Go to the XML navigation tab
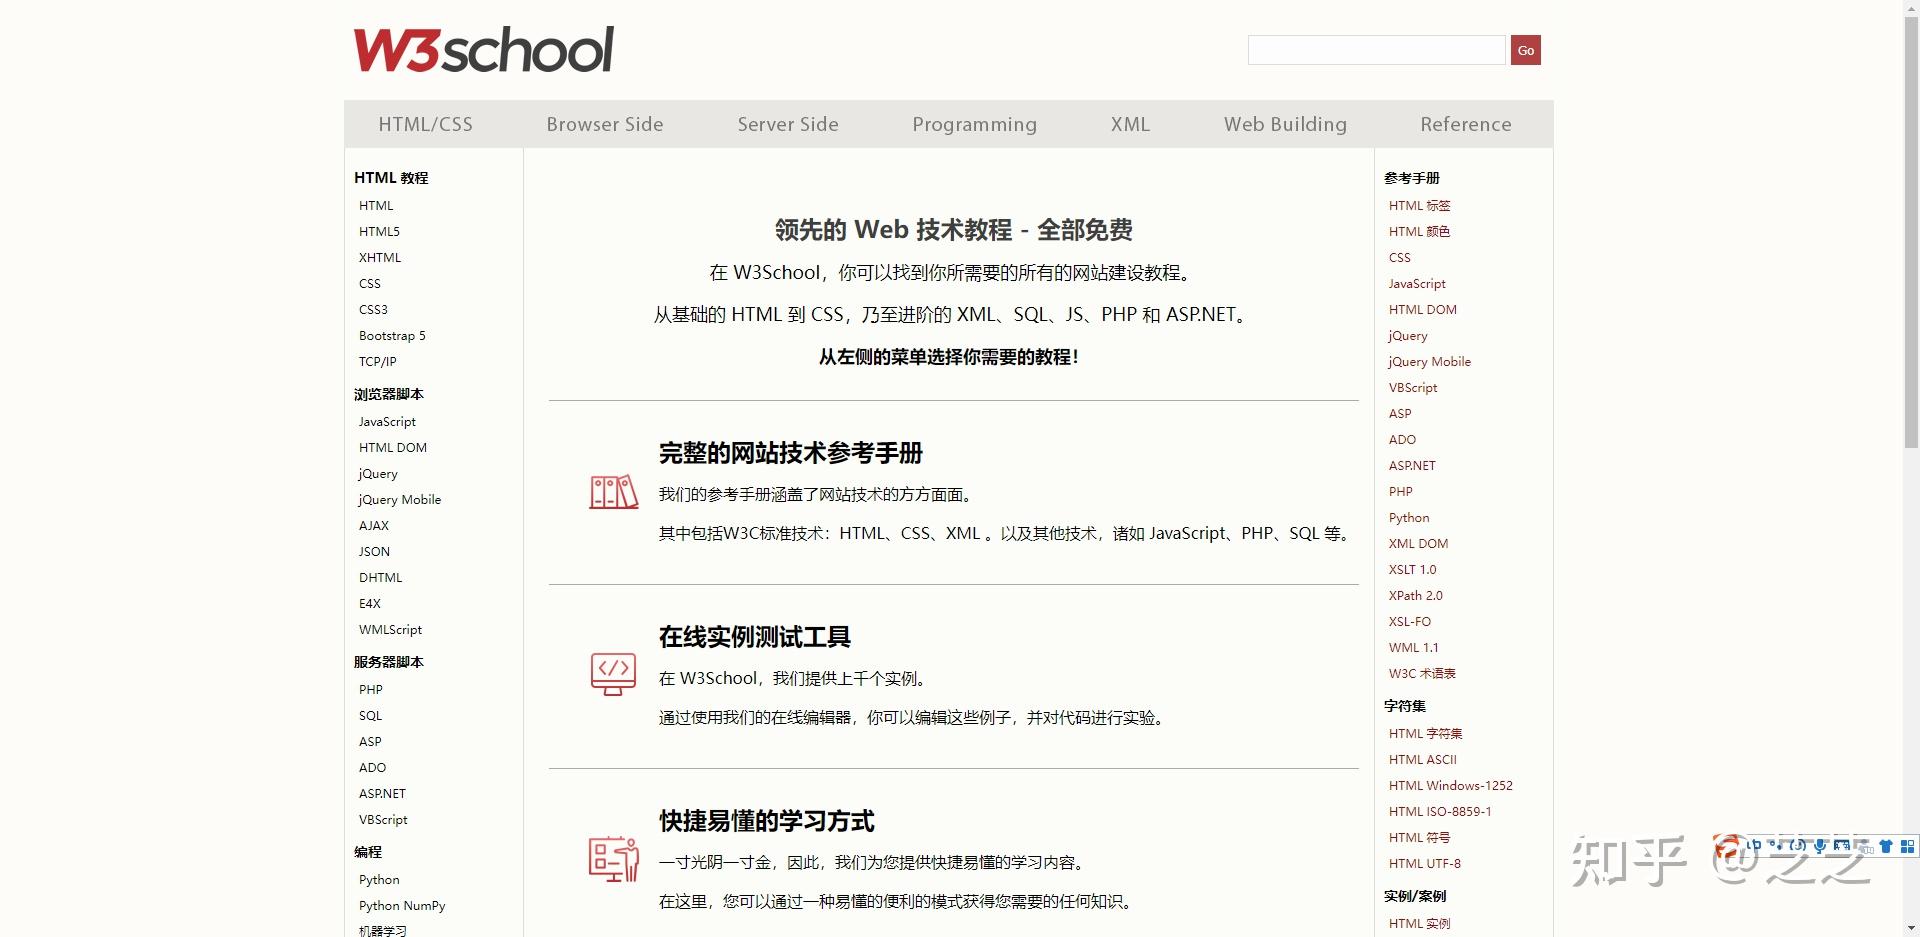 tap(1131, 124)
